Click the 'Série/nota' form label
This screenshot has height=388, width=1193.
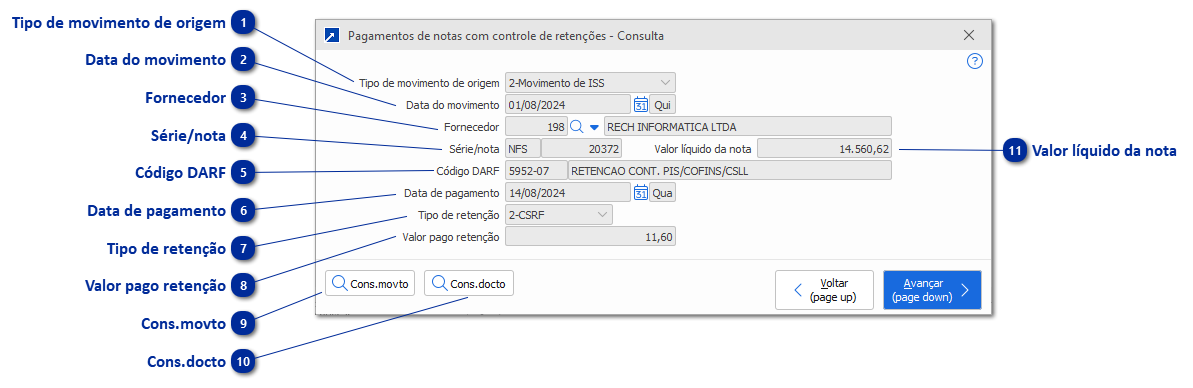coord(474,149)
